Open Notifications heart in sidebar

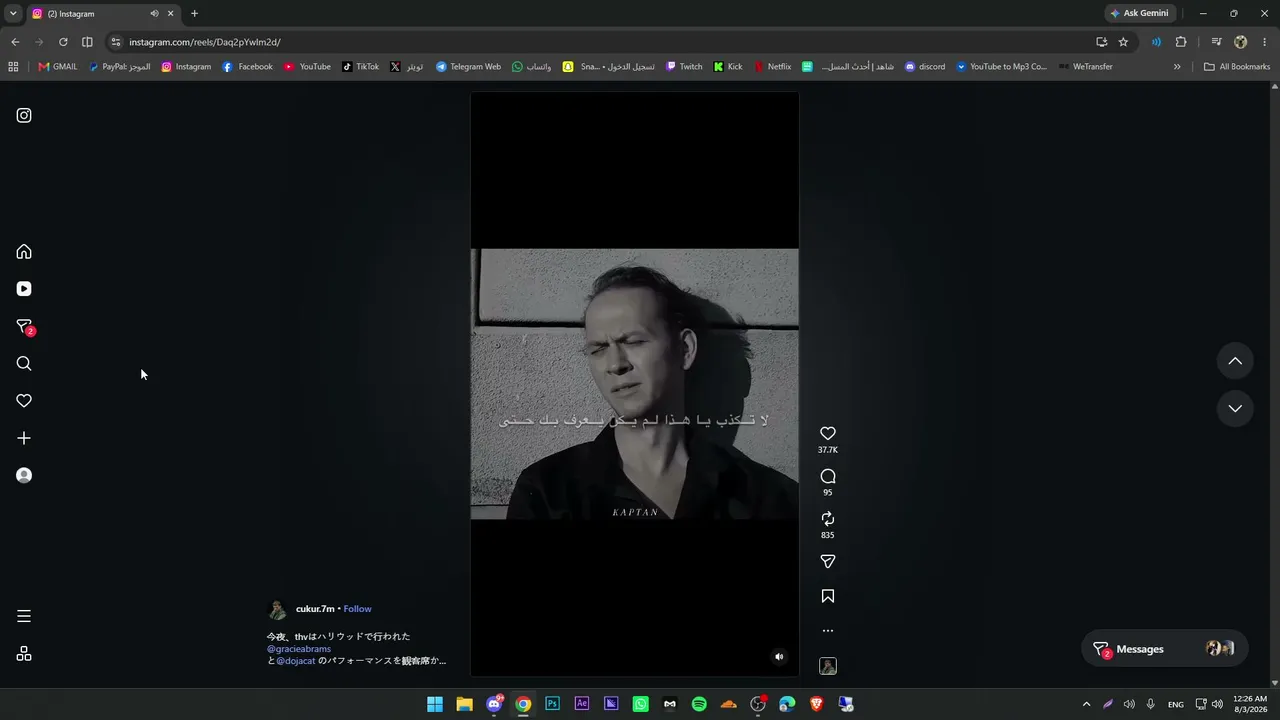pyautogui.click(x=24, y=401)
